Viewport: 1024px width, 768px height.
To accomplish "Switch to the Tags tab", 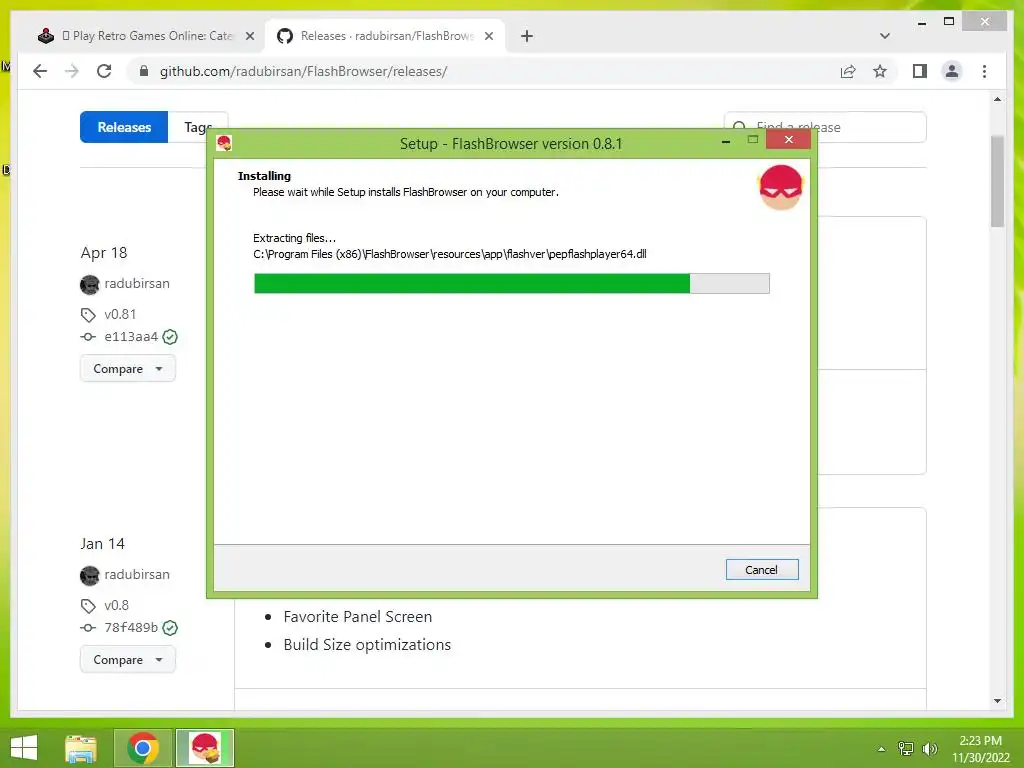I will tap(198, 127).
